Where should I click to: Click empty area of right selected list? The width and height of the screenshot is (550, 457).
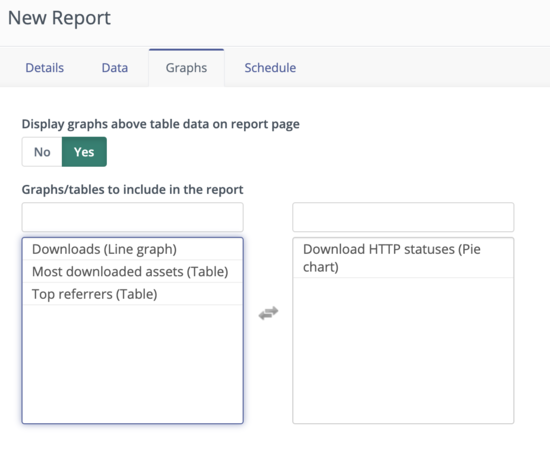click(x=403, y=350)
